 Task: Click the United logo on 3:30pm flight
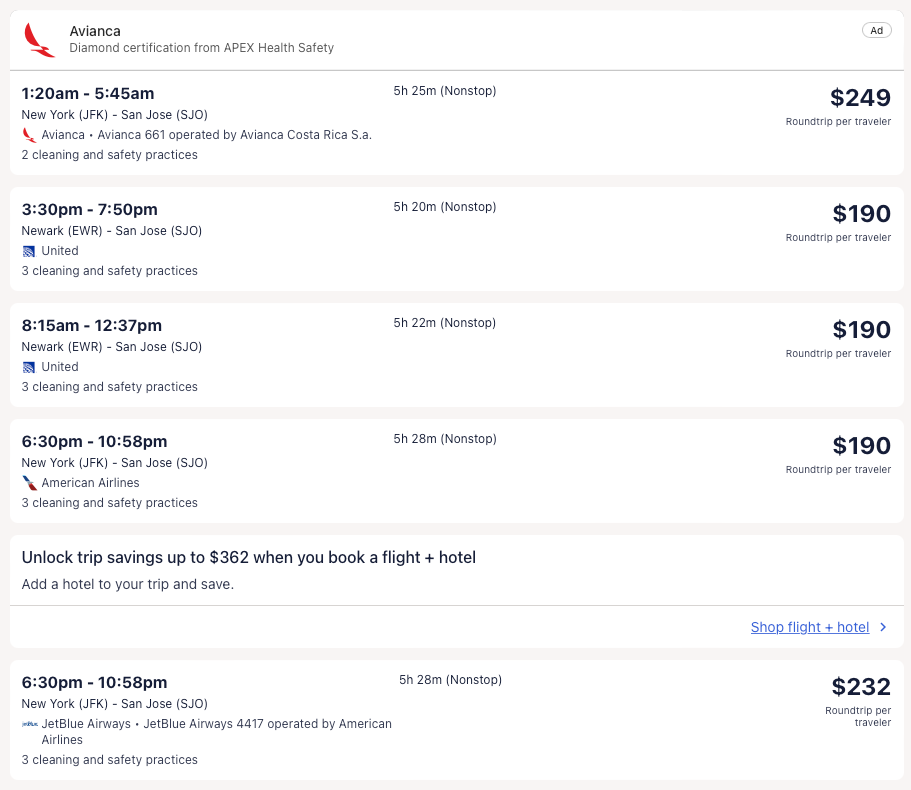[x=29, y=251]
